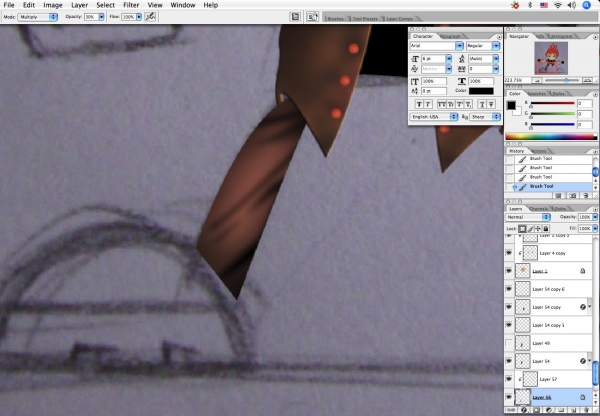Open the volume control in menu bar
This screenshot has width=600, height=416.
click(572, 5)
